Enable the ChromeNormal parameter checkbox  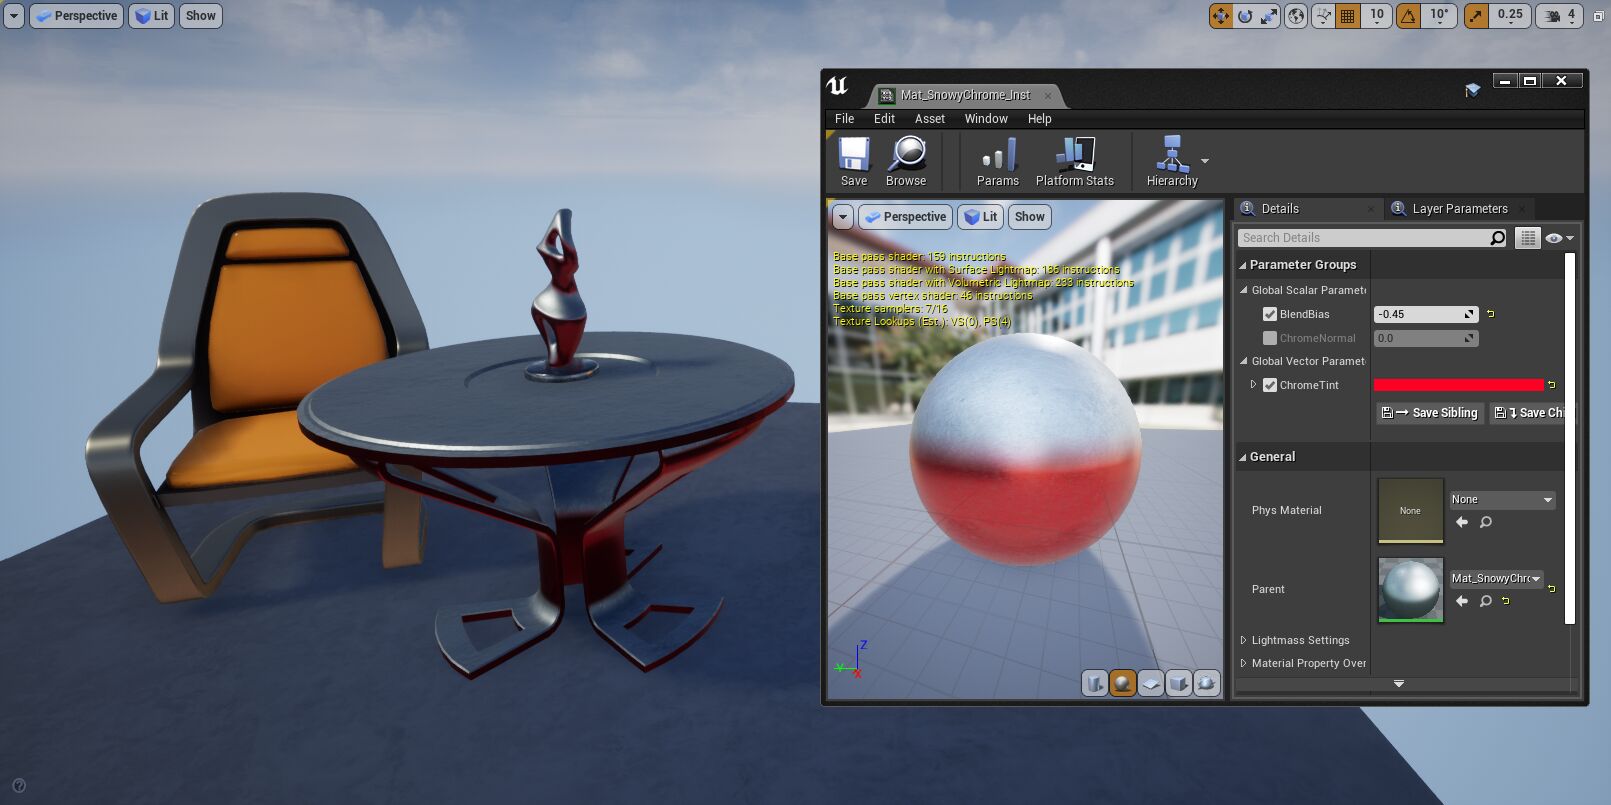point(1270,338)
